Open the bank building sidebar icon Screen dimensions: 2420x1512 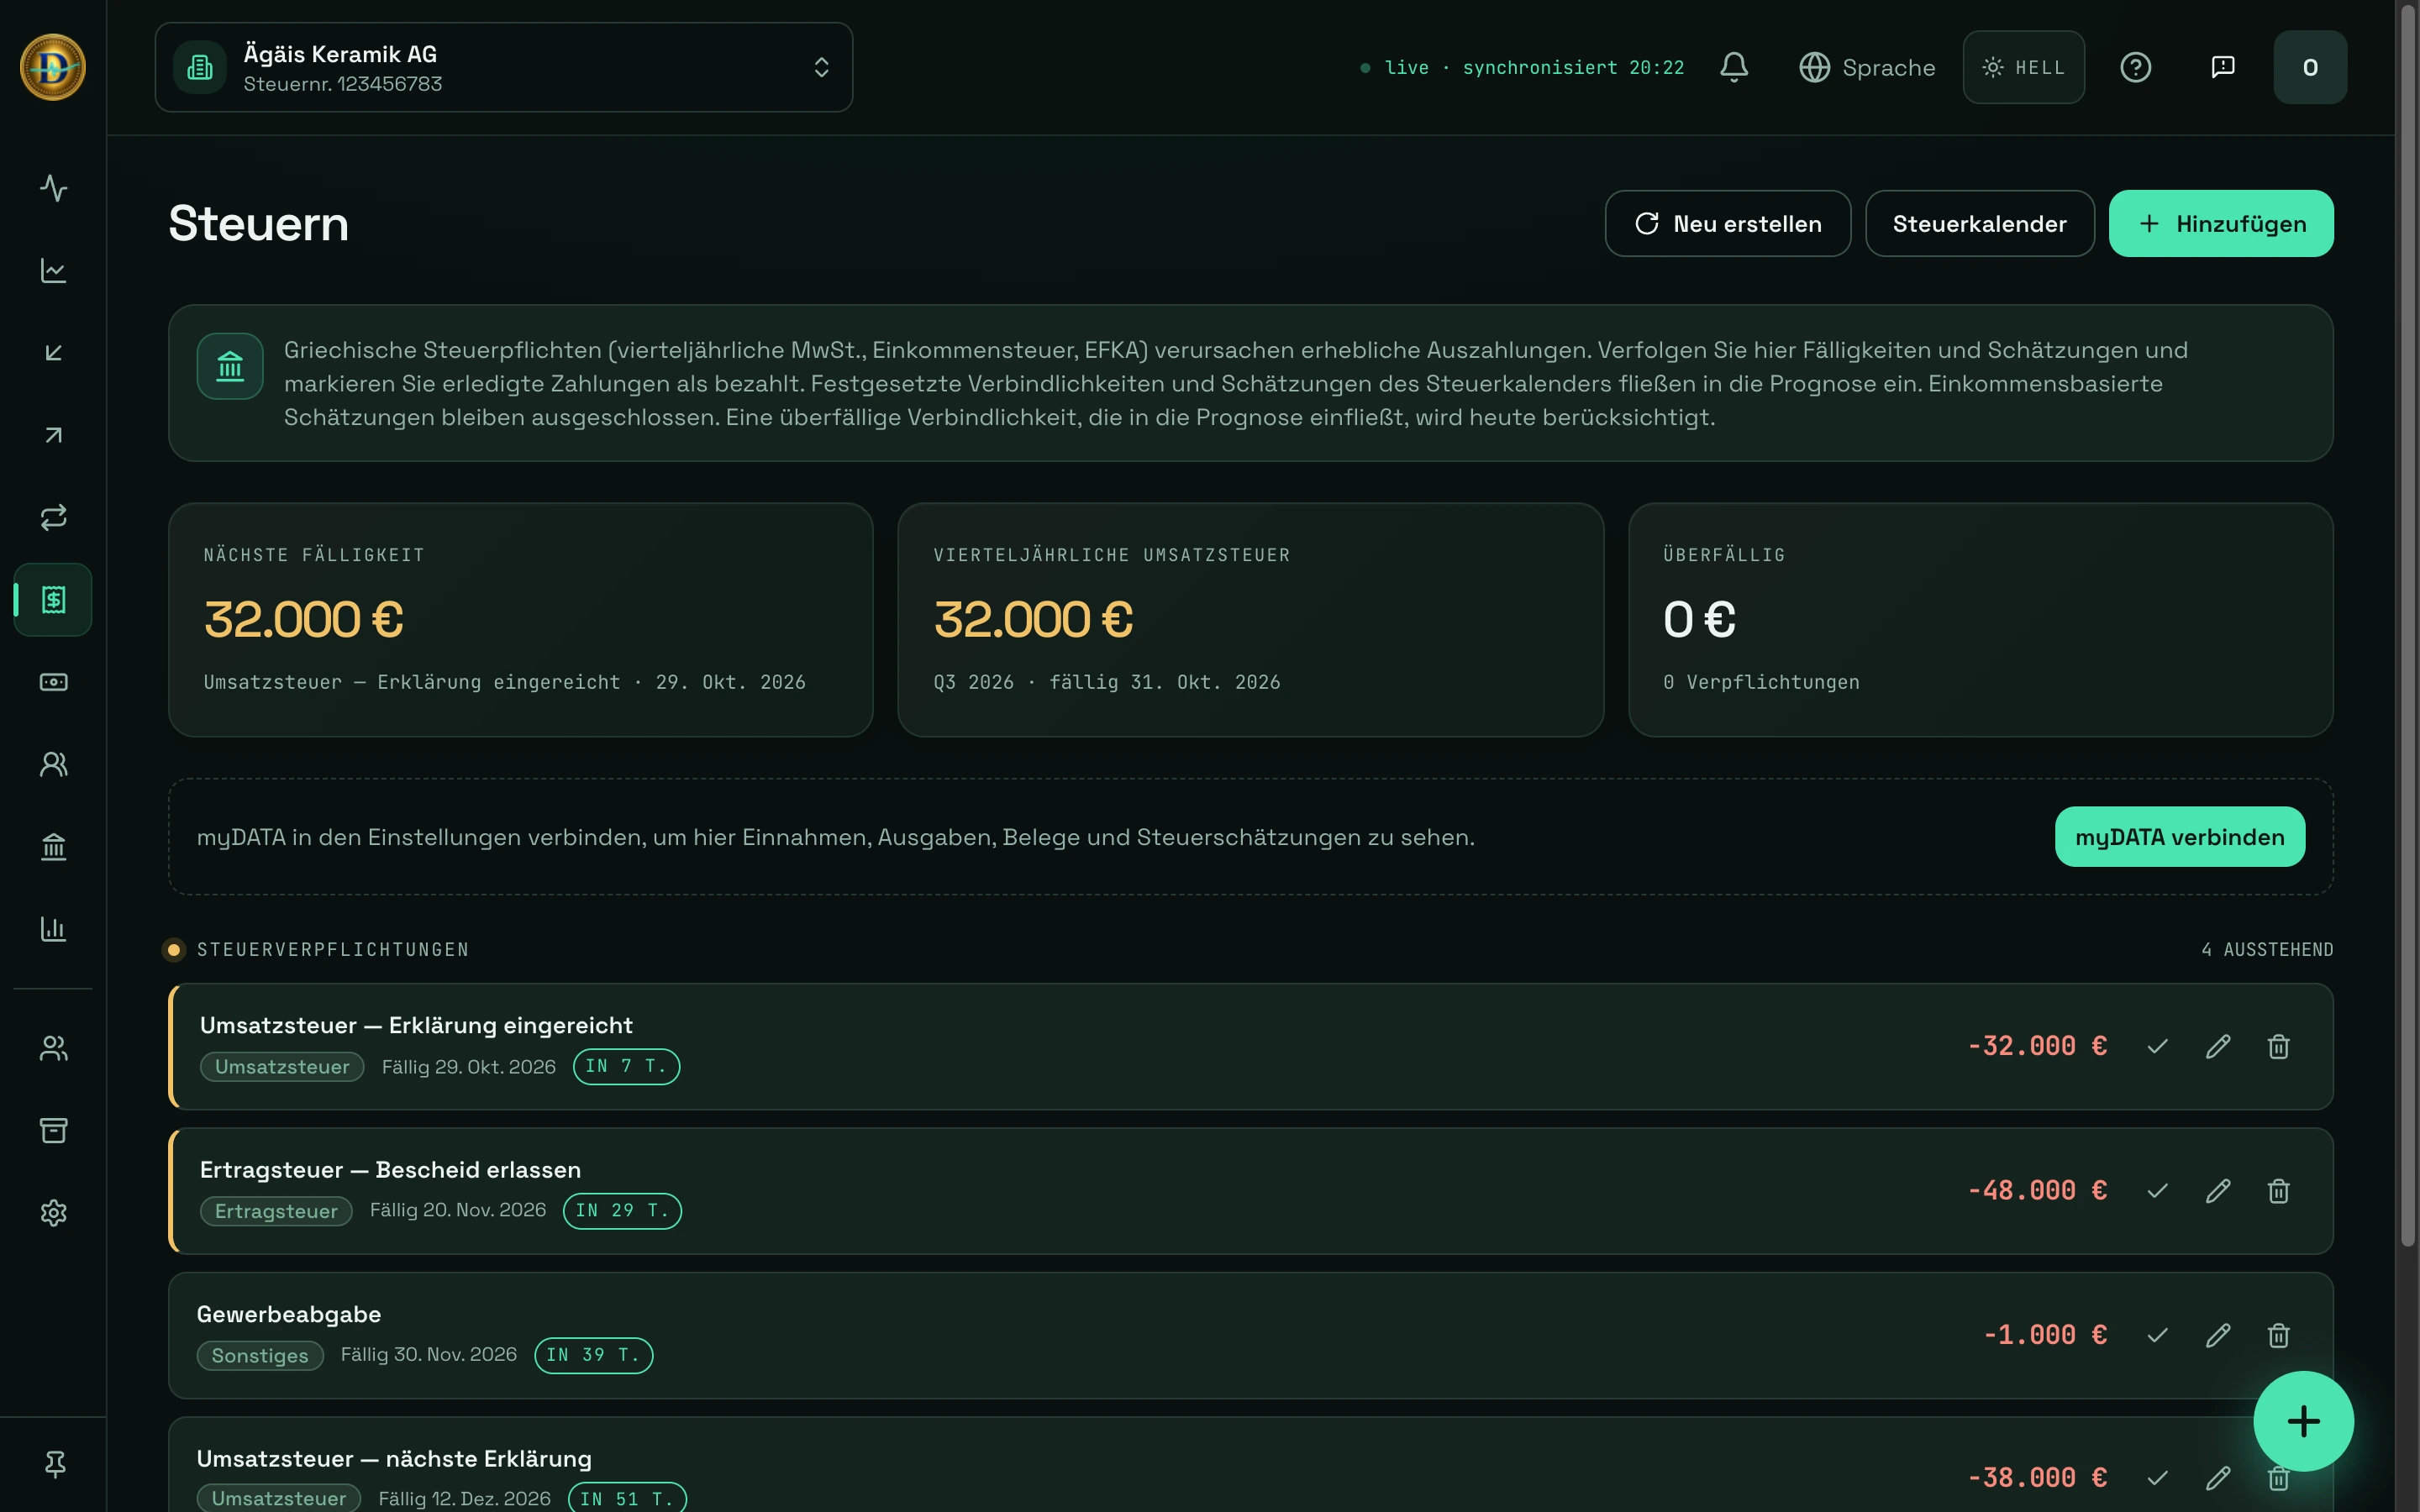click(53, 847)
